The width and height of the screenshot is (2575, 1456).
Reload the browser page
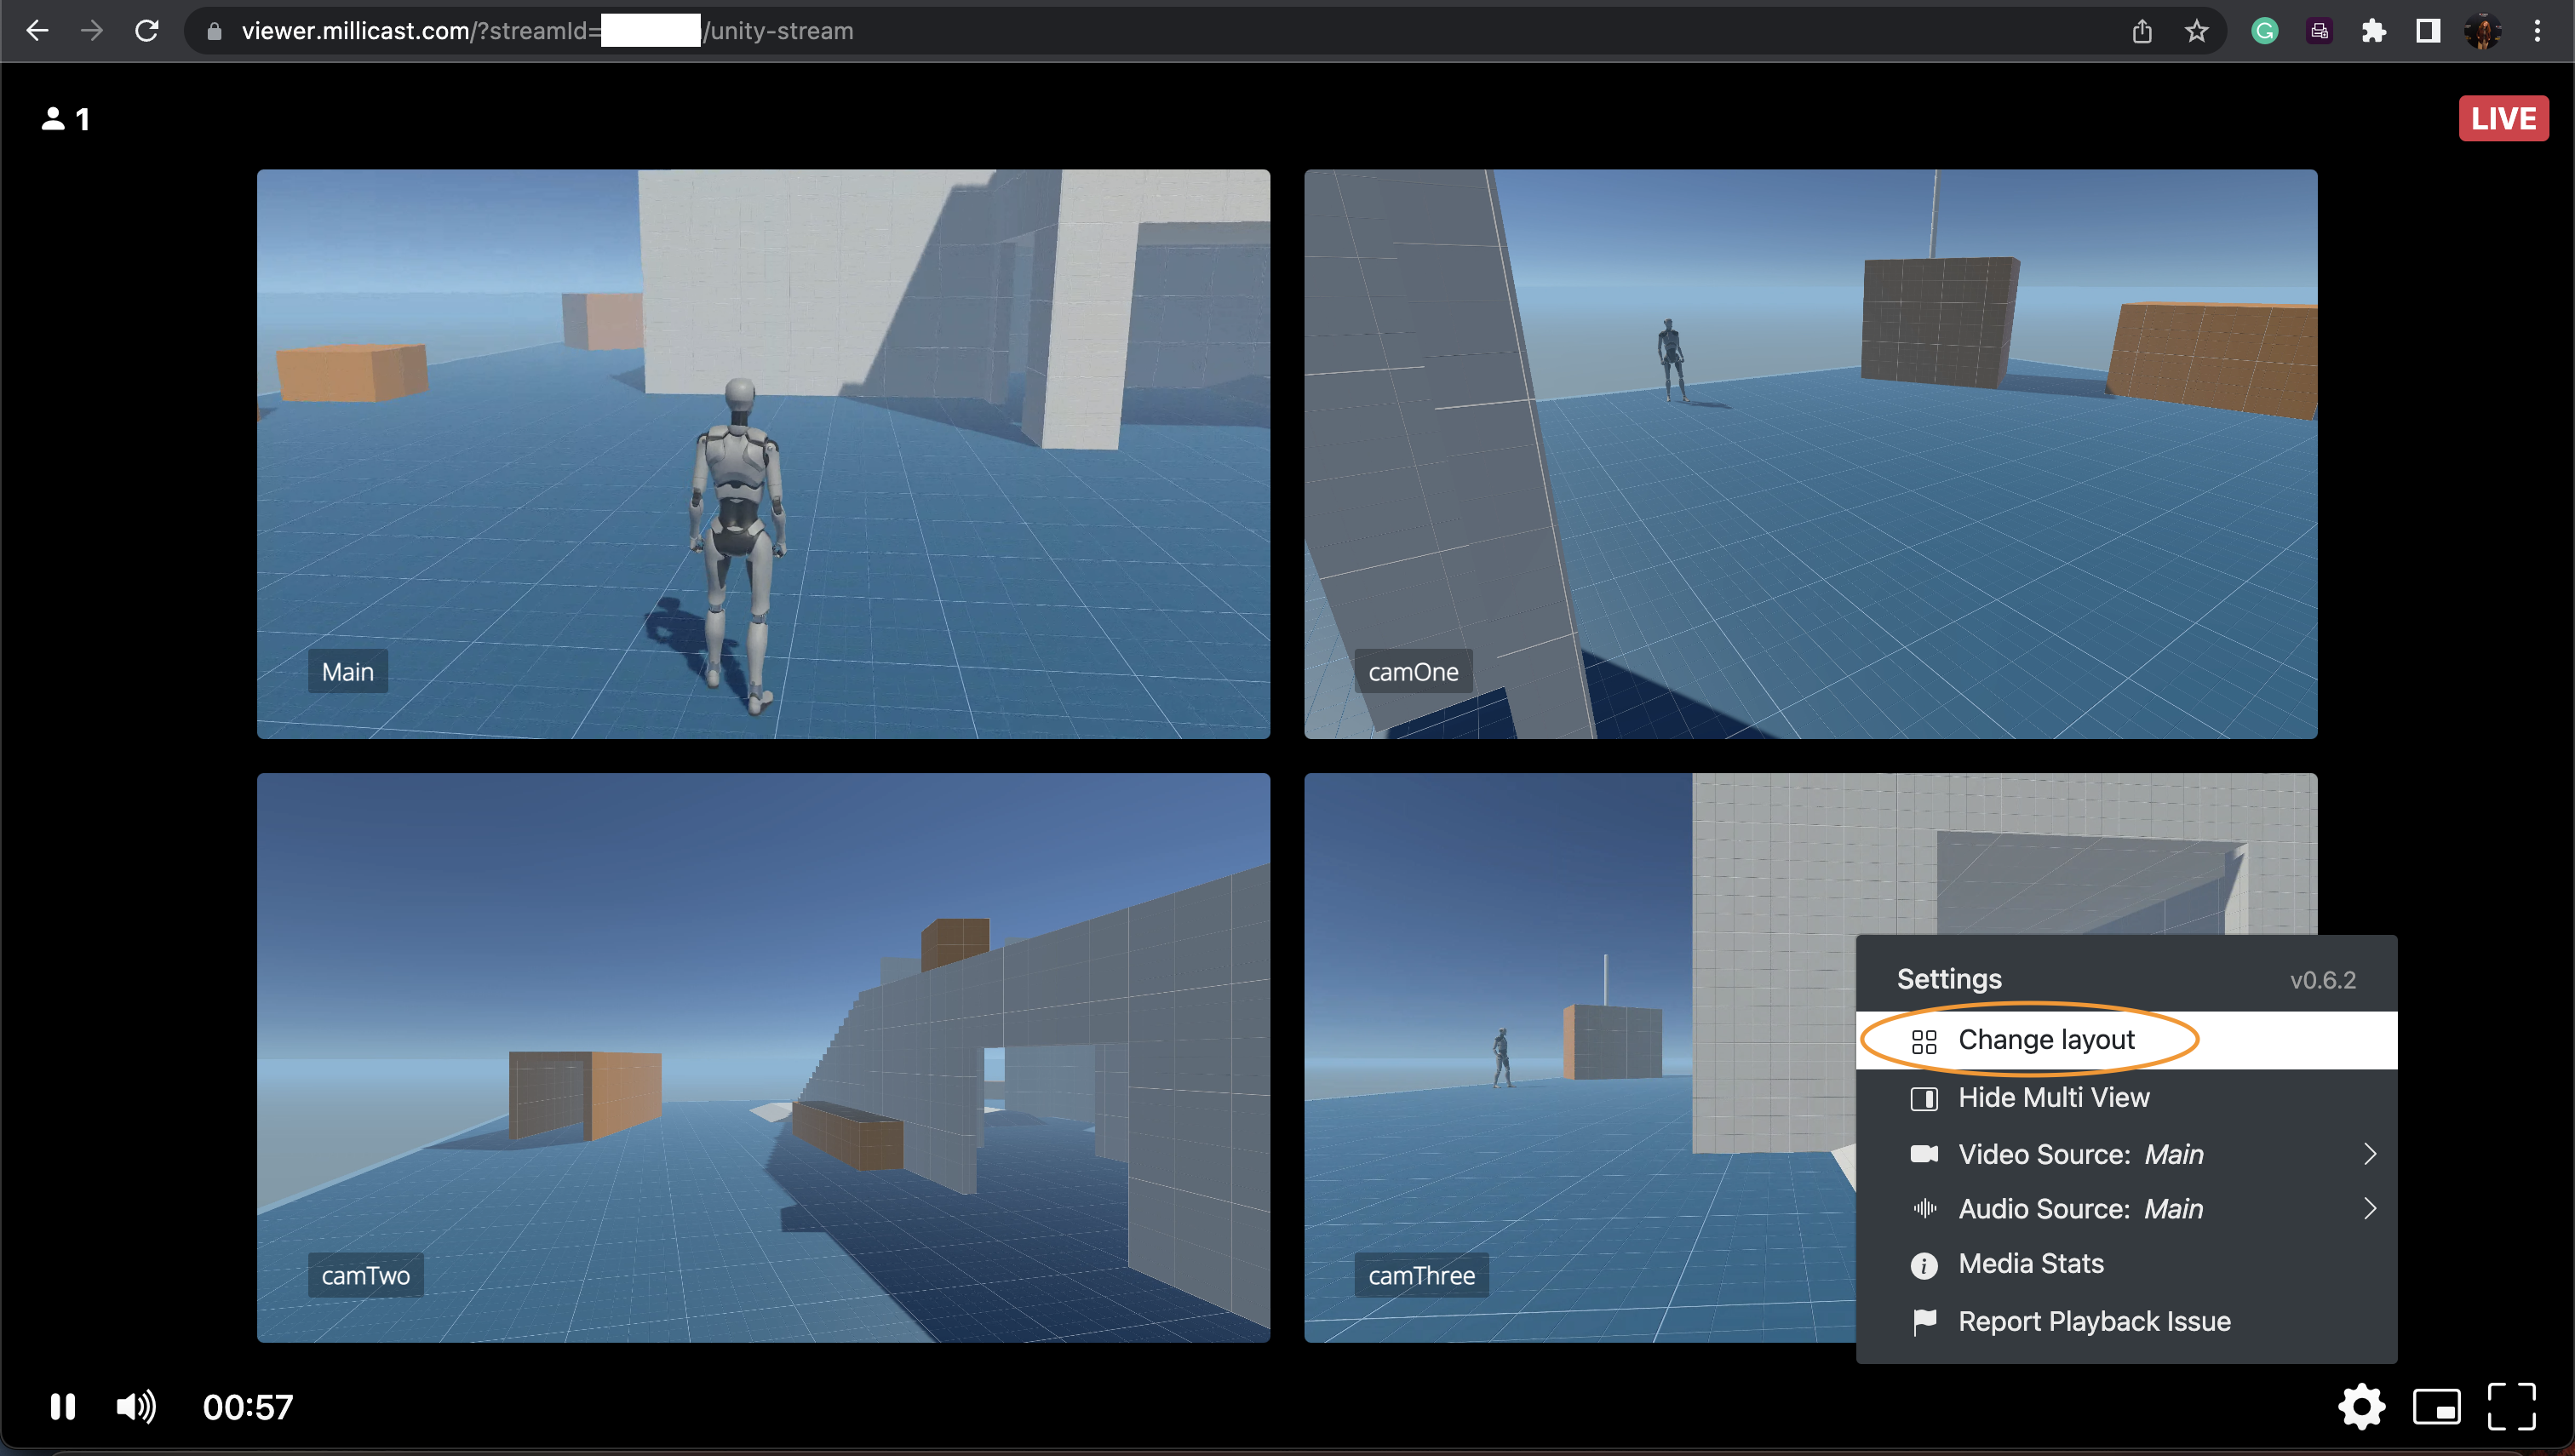147,31
